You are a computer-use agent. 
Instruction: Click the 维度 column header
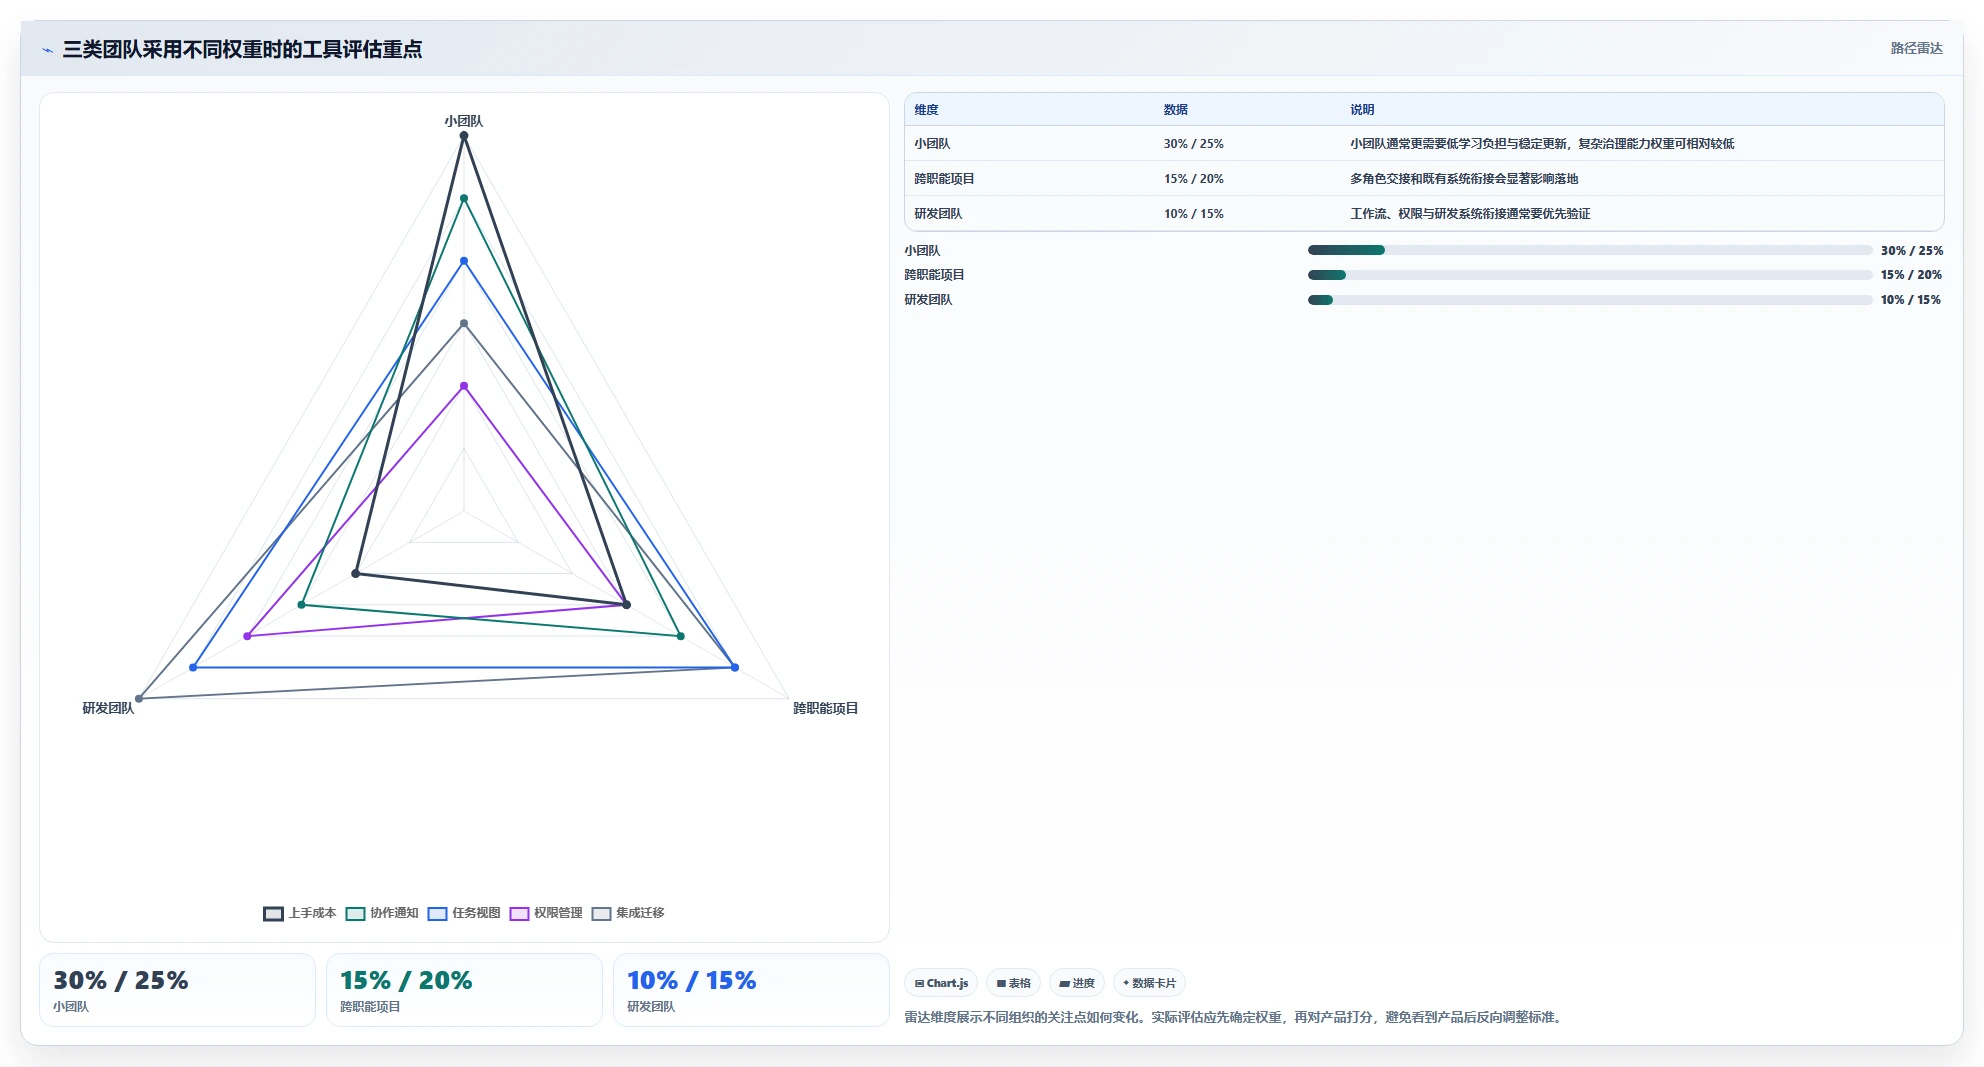(926, 110)
